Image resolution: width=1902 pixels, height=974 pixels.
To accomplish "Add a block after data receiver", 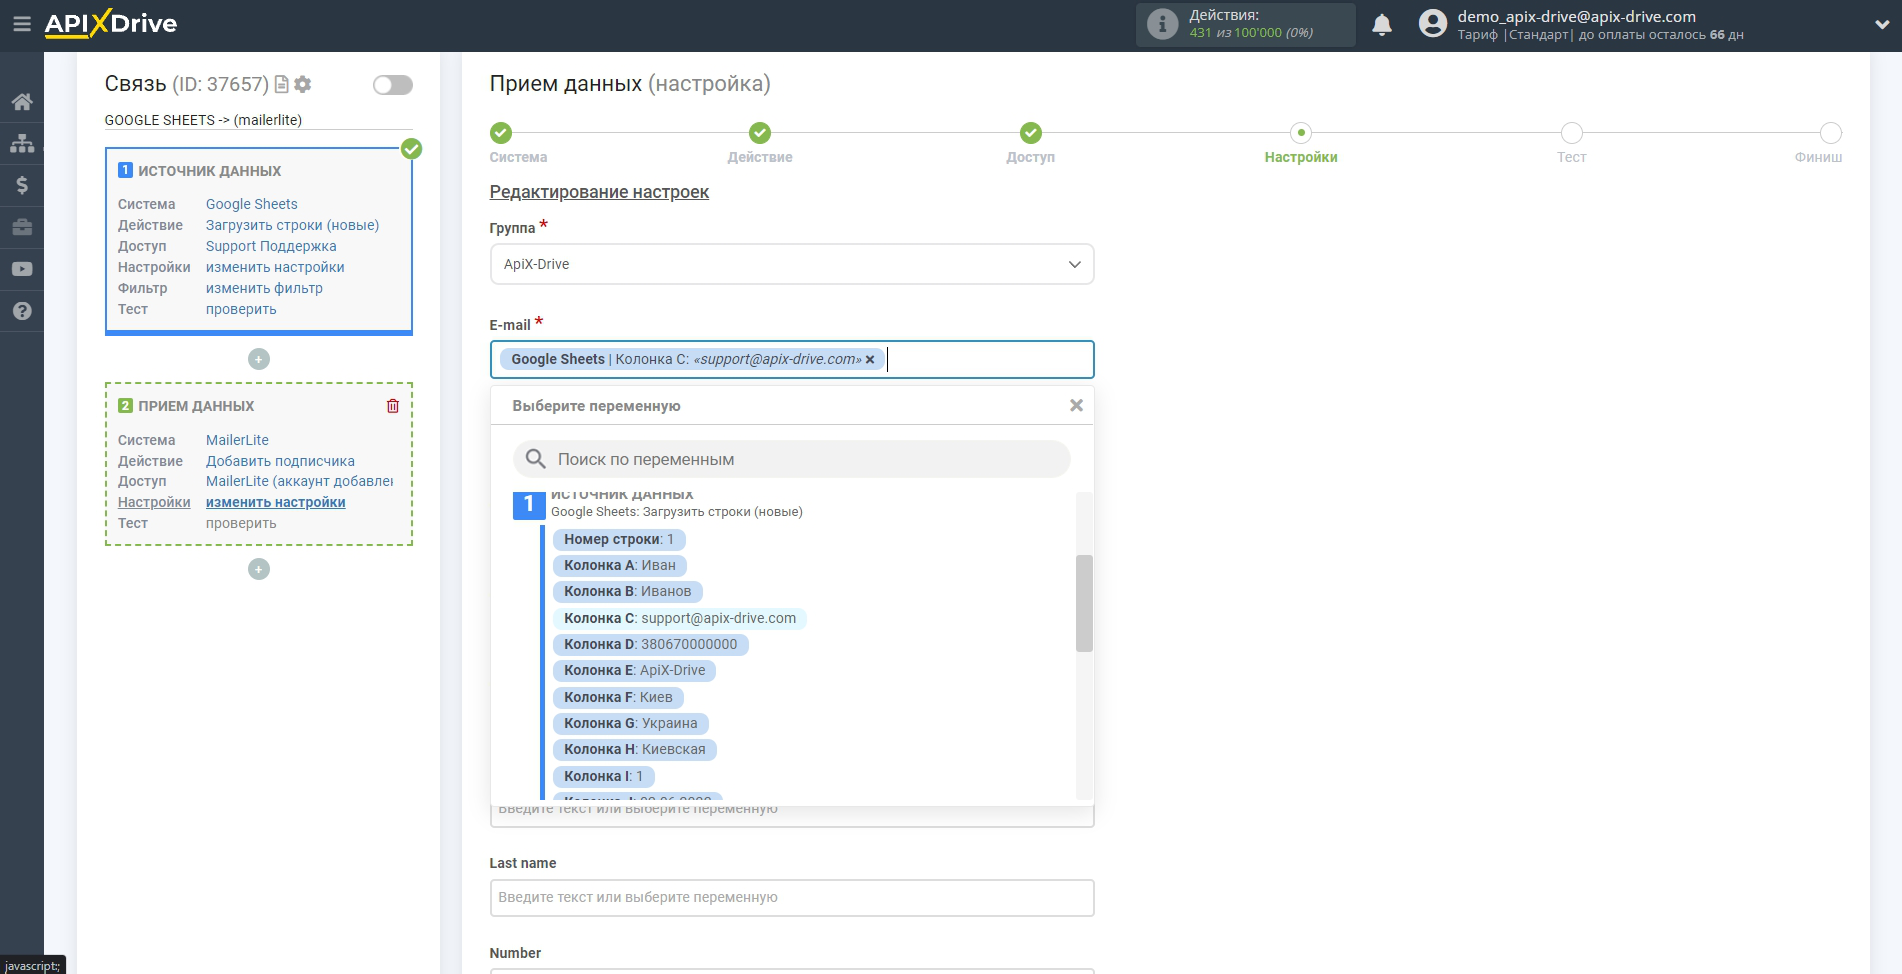I will (259, 569).
